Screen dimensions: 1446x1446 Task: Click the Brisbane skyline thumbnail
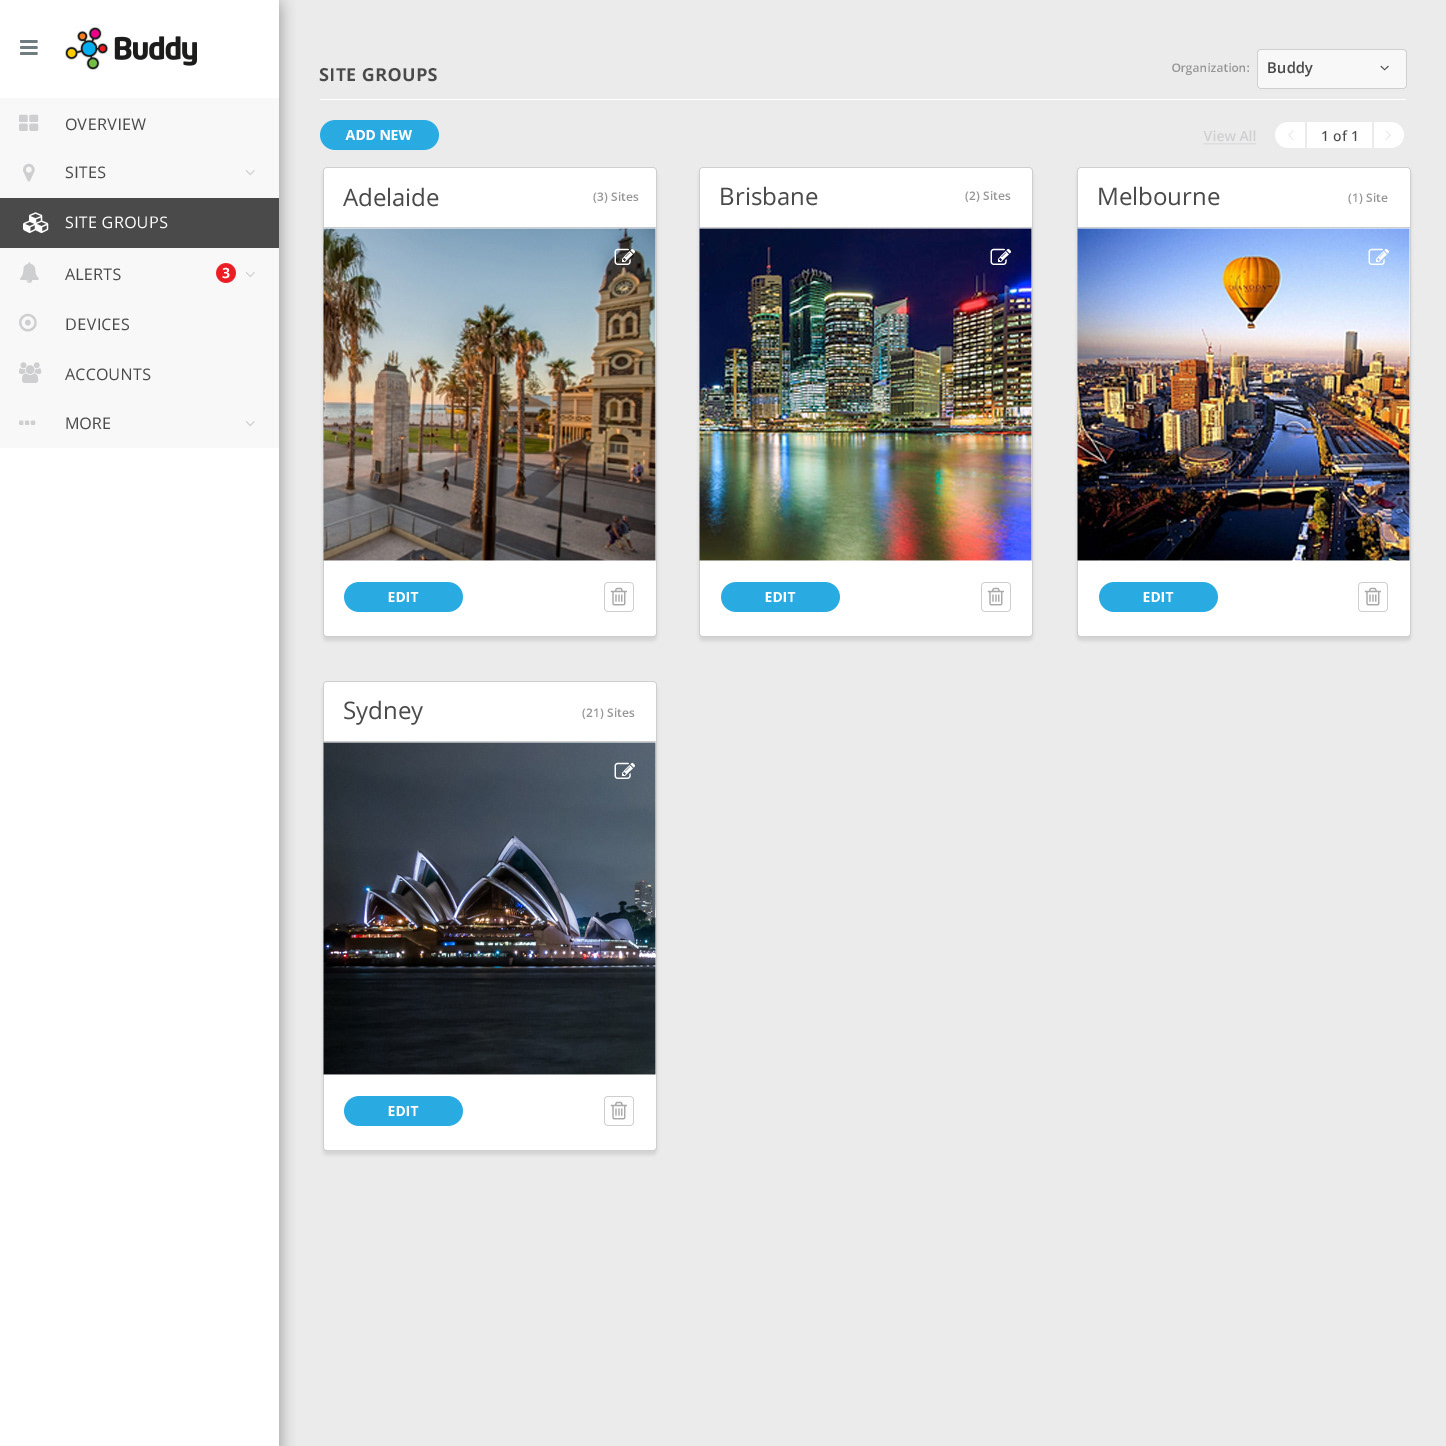pos(865,394)
